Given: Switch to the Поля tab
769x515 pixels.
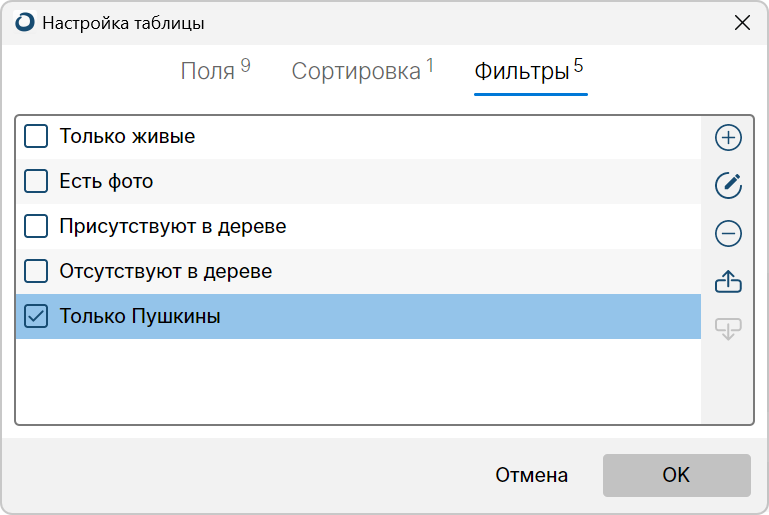Looking at the screenshot, I should [x=215, y=70].
